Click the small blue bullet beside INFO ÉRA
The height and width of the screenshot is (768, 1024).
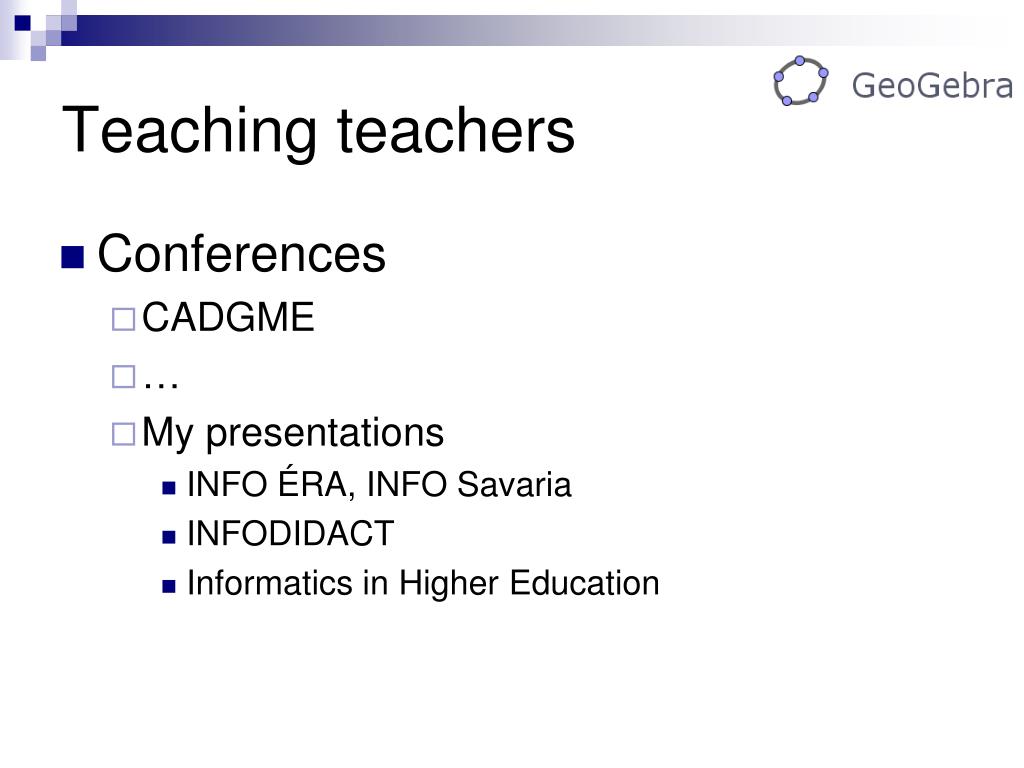[169, 488]
